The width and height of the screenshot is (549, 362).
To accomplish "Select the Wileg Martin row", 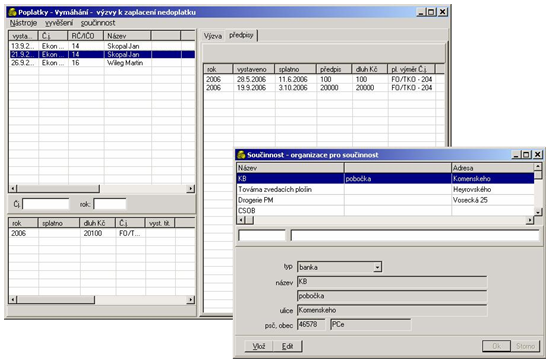I will pyautogui.click(x=102, y=63).
